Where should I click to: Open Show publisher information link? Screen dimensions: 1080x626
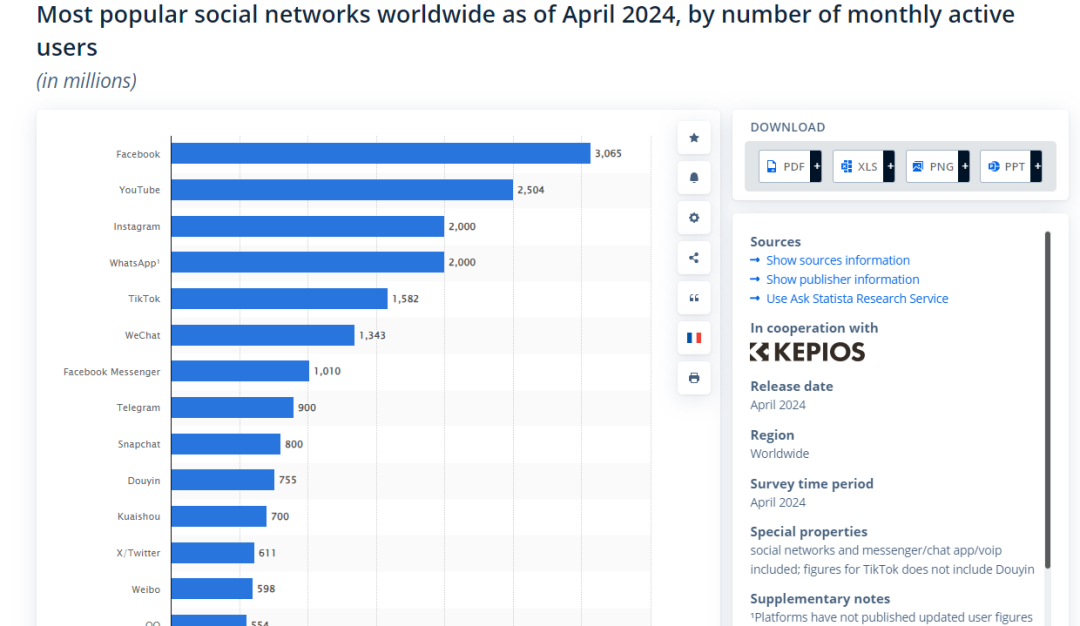coord(842,280)
